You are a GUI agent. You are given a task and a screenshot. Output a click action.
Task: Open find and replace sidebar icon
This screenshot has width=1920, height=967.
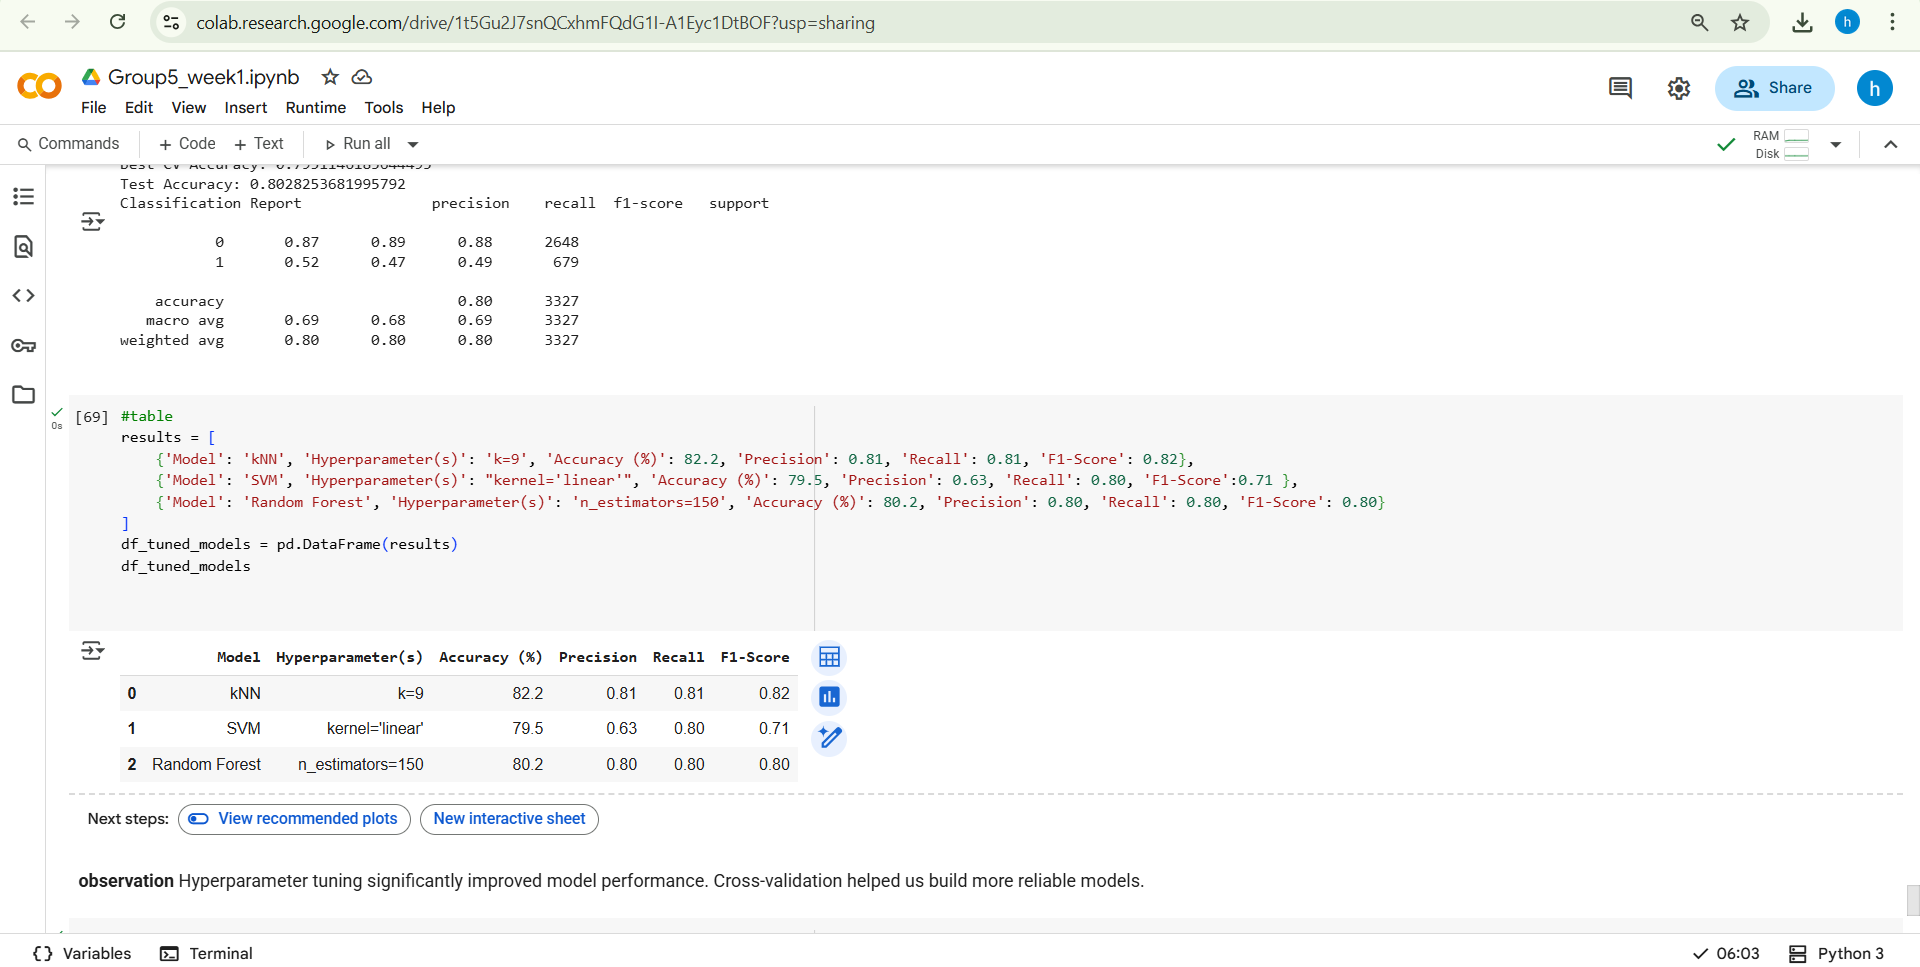[23, 246]
